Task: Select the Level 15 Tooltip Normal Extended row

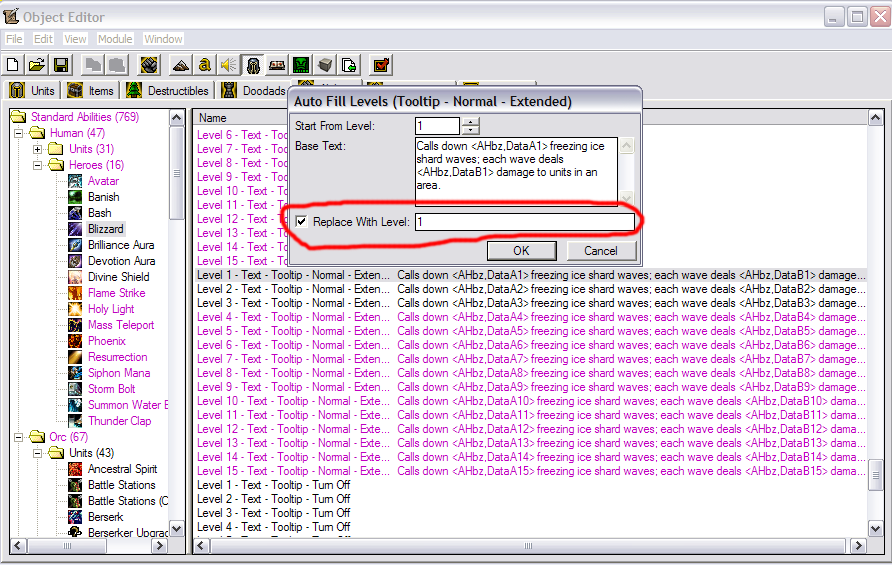Action: 531,471
